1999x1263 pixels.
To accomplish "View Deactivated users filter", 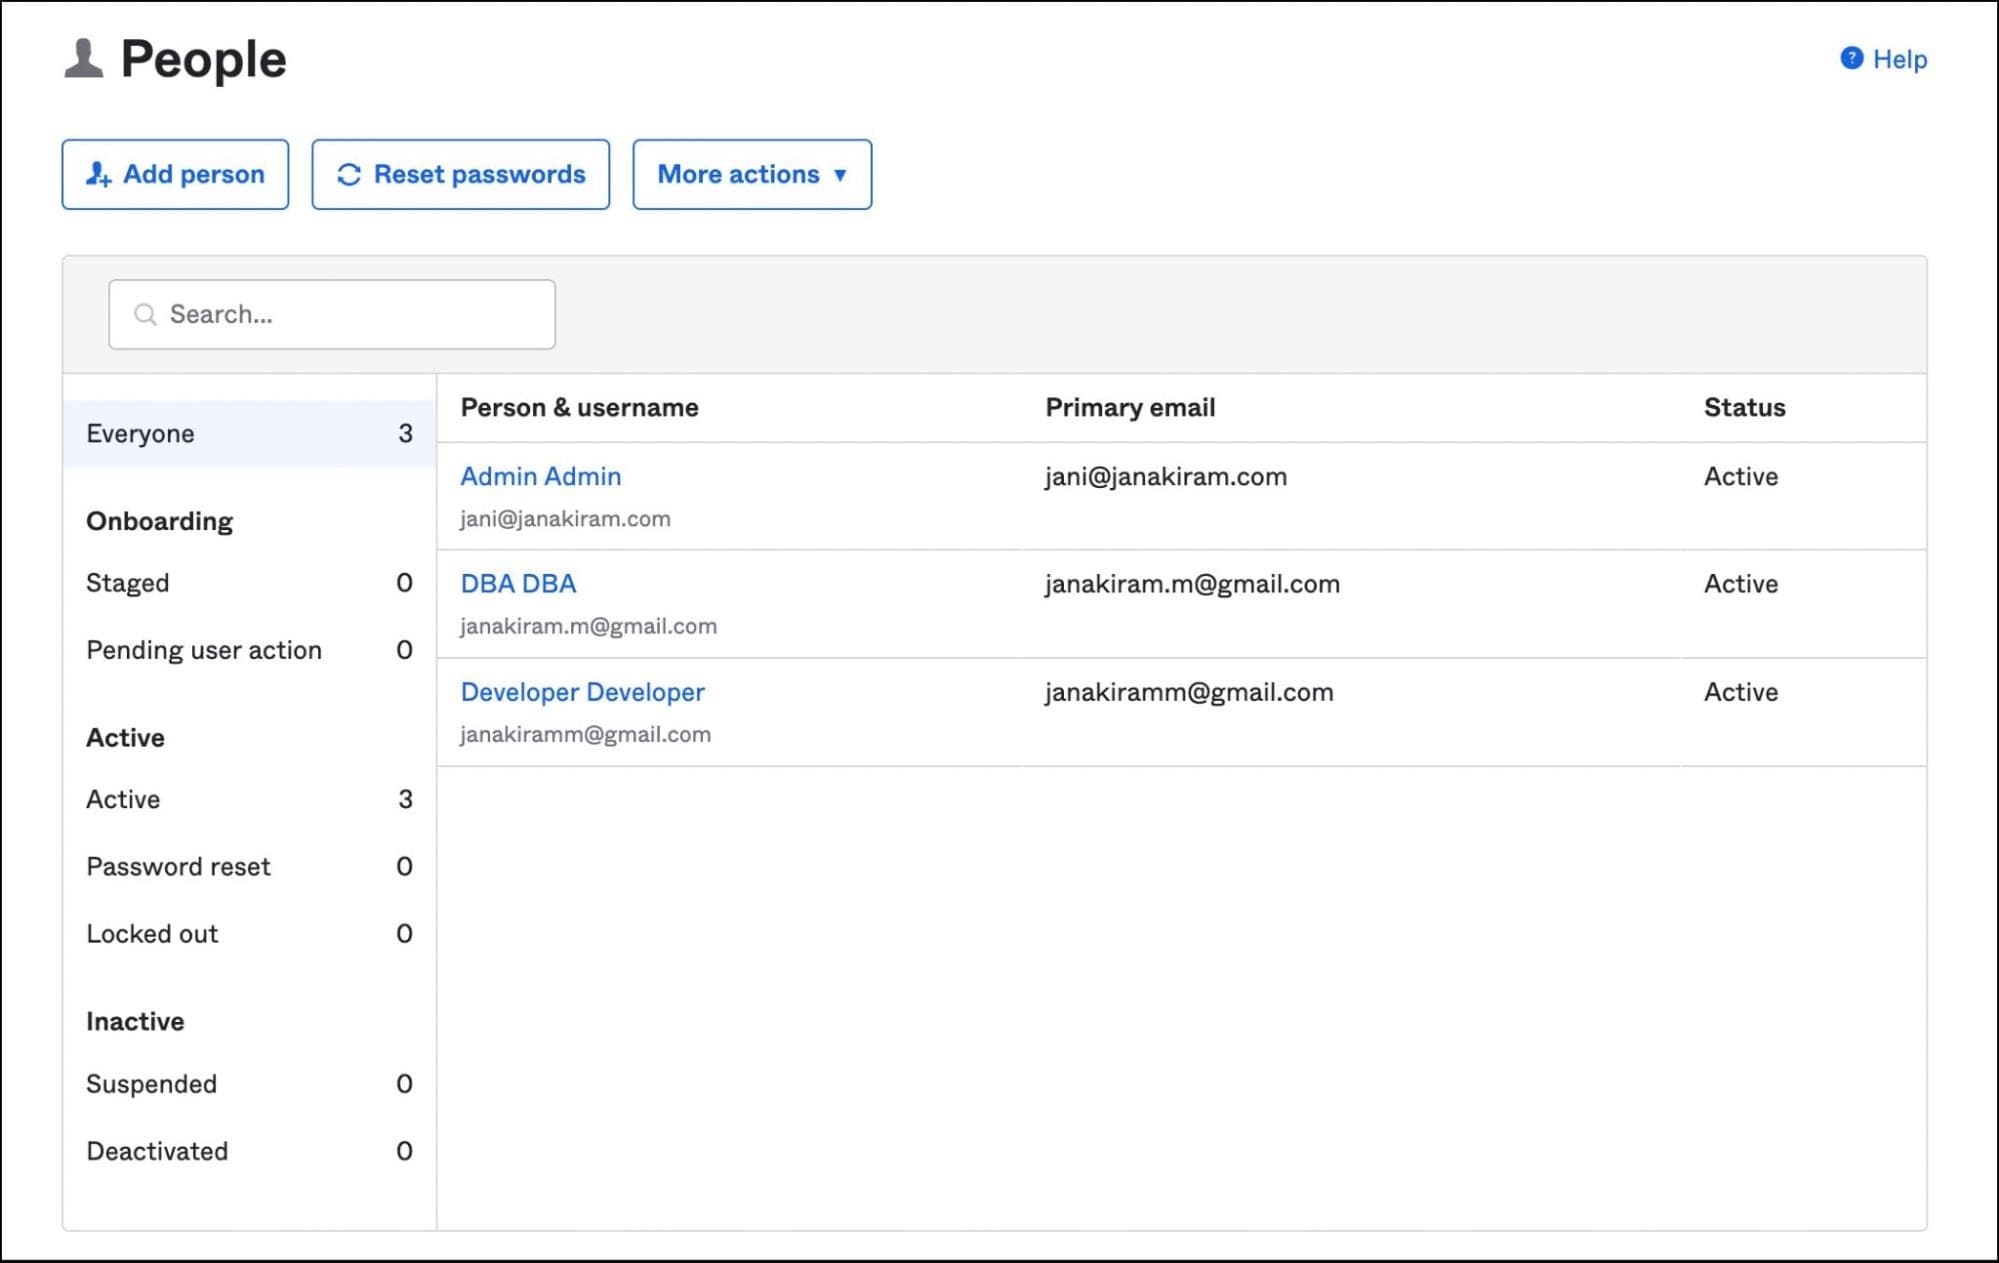I will tap(157, 1151).
